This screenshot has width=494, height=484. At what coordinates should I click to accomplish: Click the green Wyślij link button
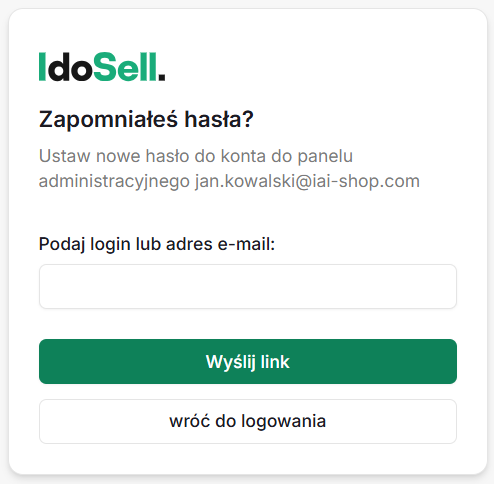click(x=248, y=361)
